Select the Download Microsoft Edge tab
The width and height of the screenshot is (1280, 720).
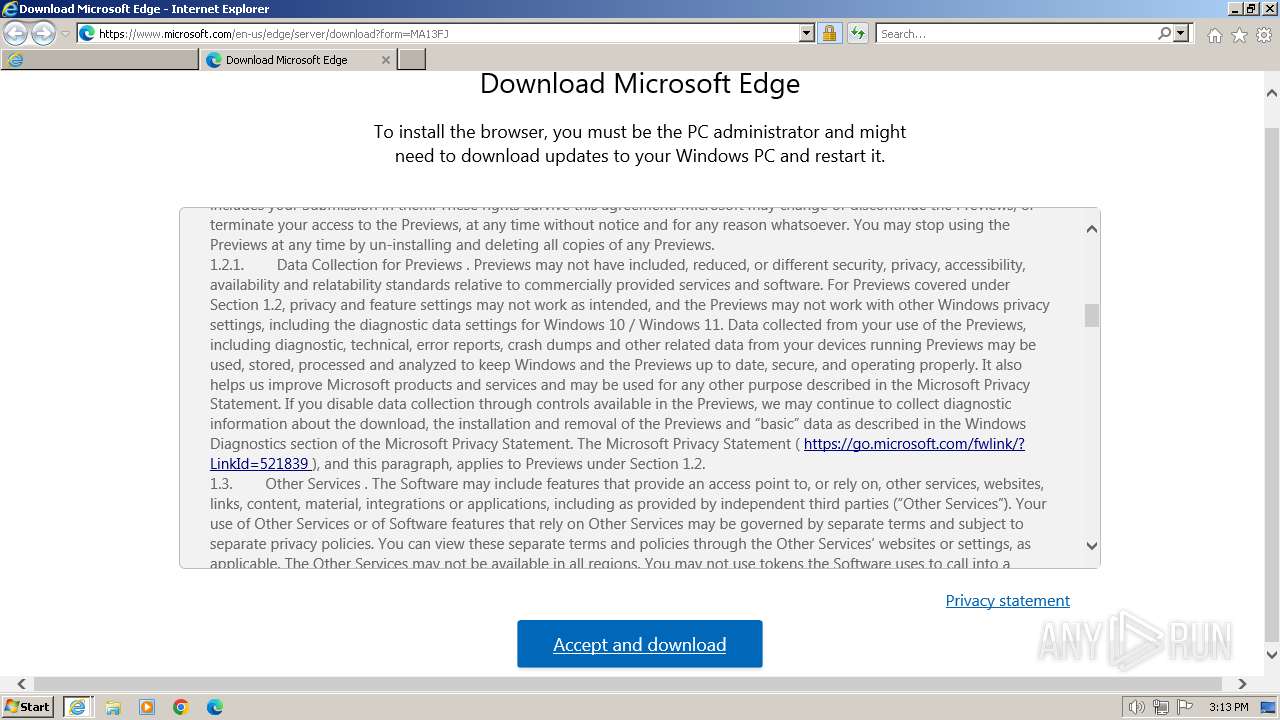click(x=287, y=60)
